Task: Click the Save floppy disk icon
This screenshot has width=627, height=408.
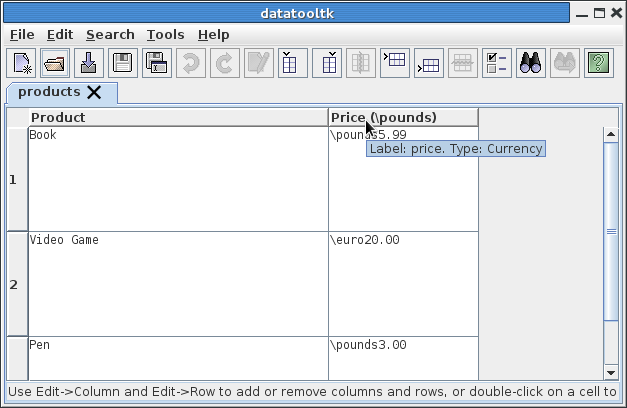Action: (122, 63)
